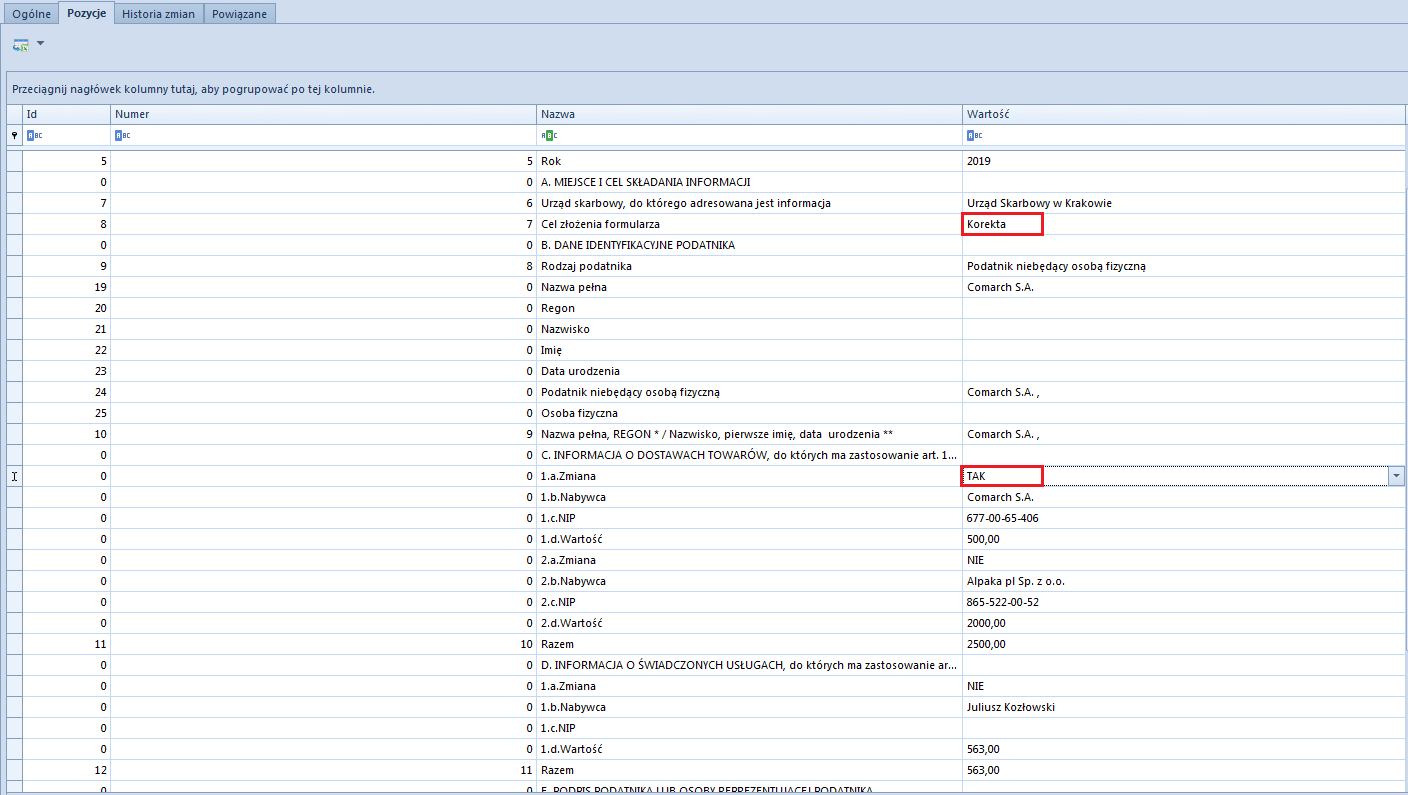Expand the TAK value dropdown for 1.a.Zmiana
The height and width of the screenshot is (795, 1408).
1396,477
